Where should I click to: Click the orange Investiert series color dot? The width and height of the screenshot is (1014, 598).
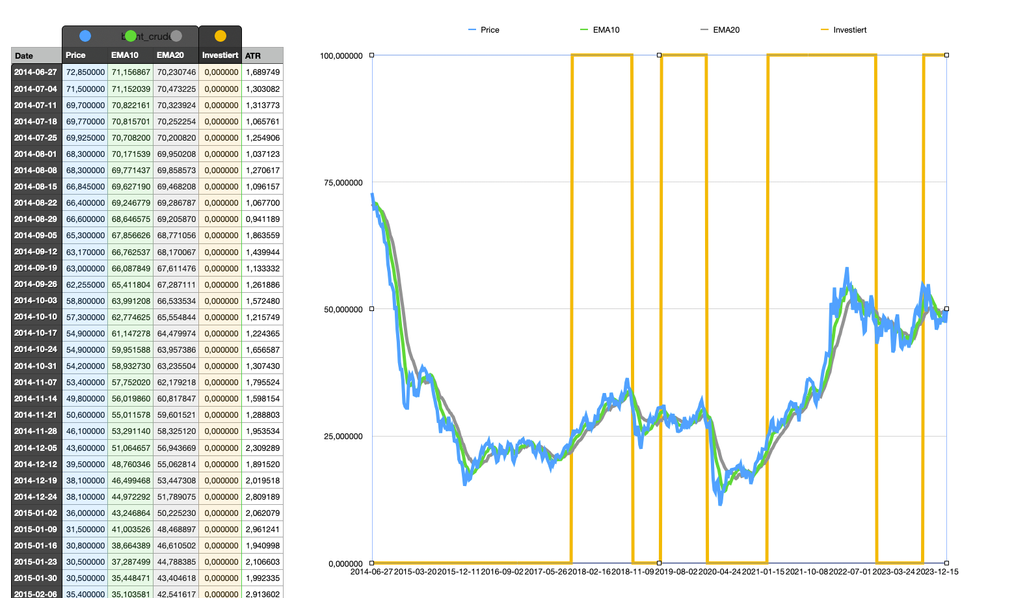click(220, 36)
